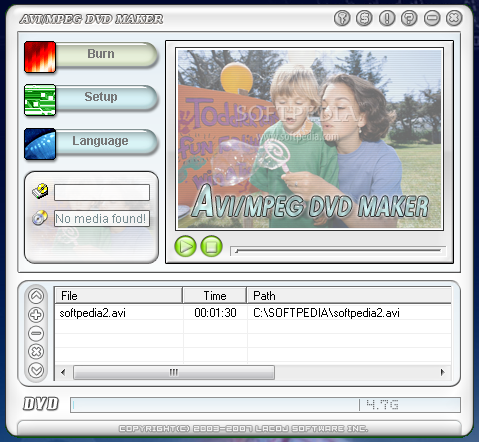The width and height of the screenshot is (479, 442).
Task: Click the green circuit Setup icon
Action: point(40,100)
